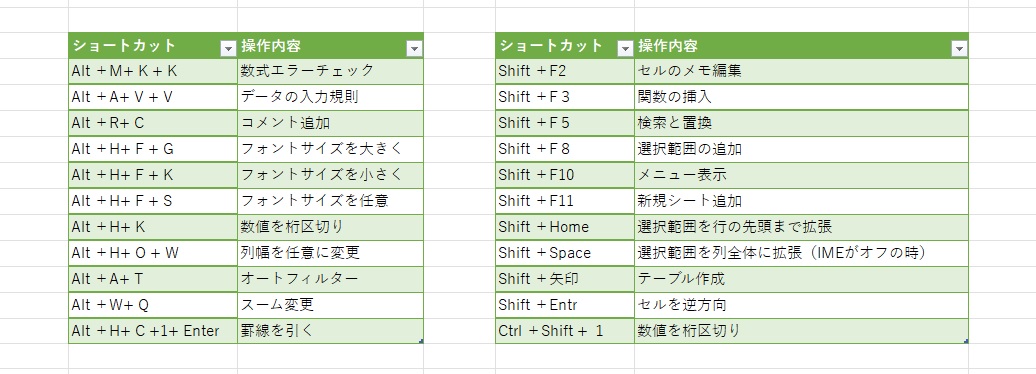Open the right table 操作内容 filter dropdown
1036x374 pixels.
point(959,48)
